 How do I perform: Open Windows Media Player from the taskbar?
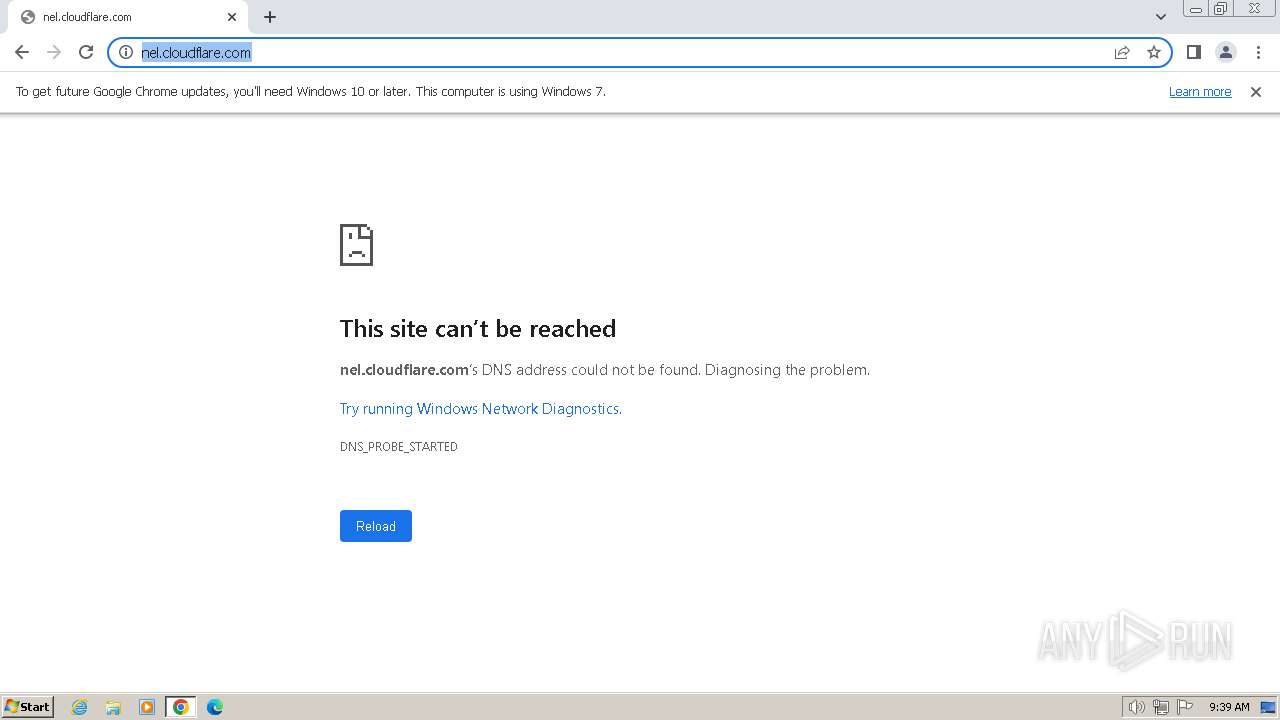[147, 707]
